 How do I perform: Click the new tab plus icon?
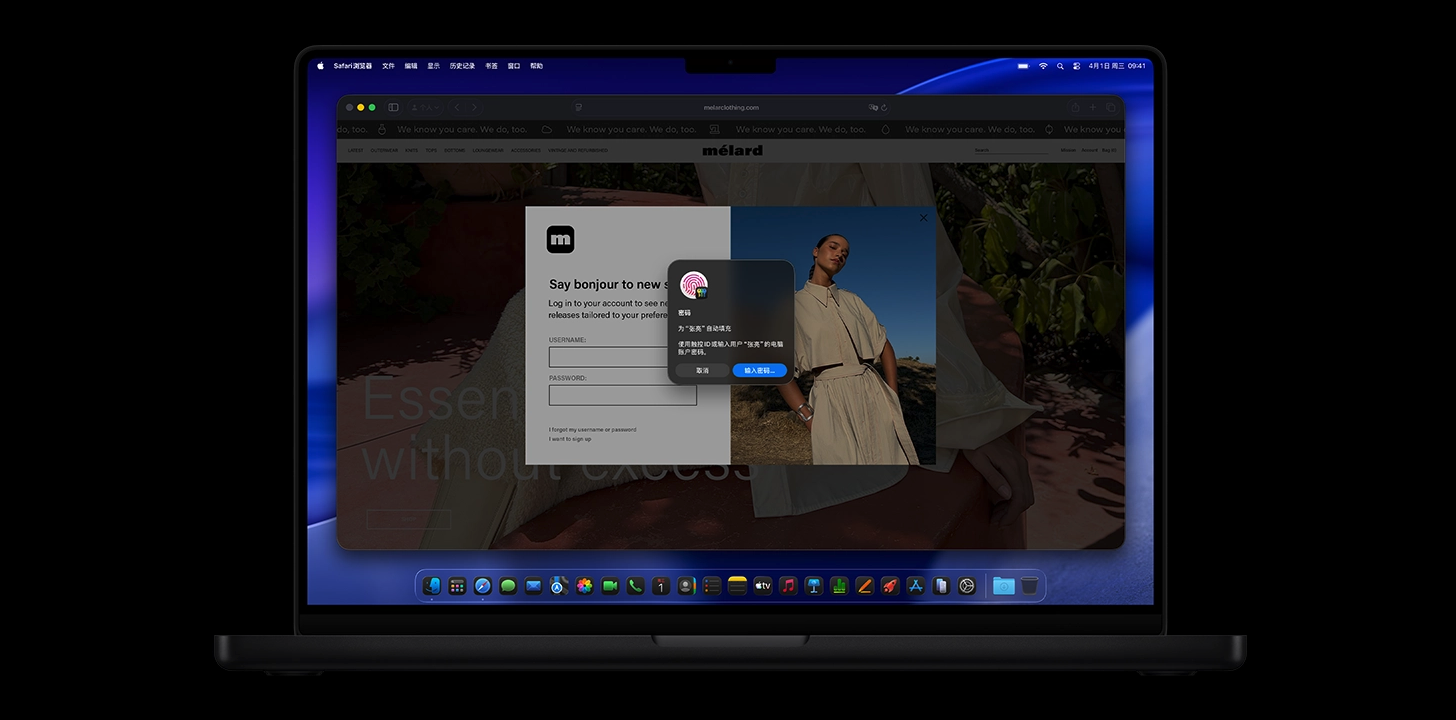tap(1093, 107)
